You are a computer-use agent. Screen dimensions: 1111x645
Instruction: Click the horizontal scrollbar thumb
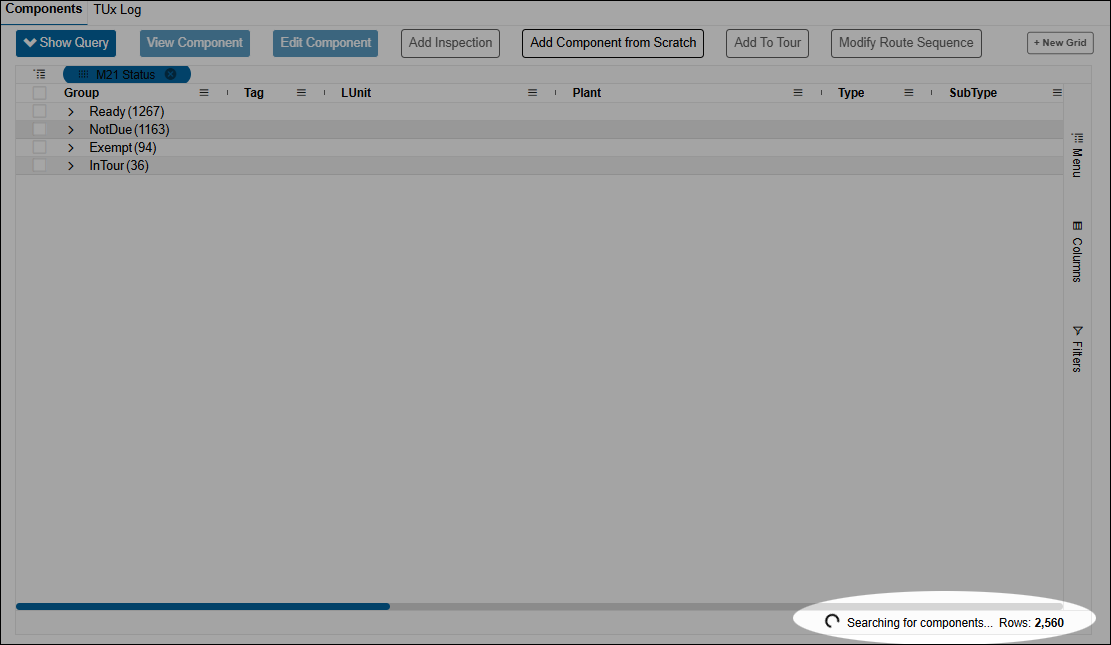click(x=202, y=606)
